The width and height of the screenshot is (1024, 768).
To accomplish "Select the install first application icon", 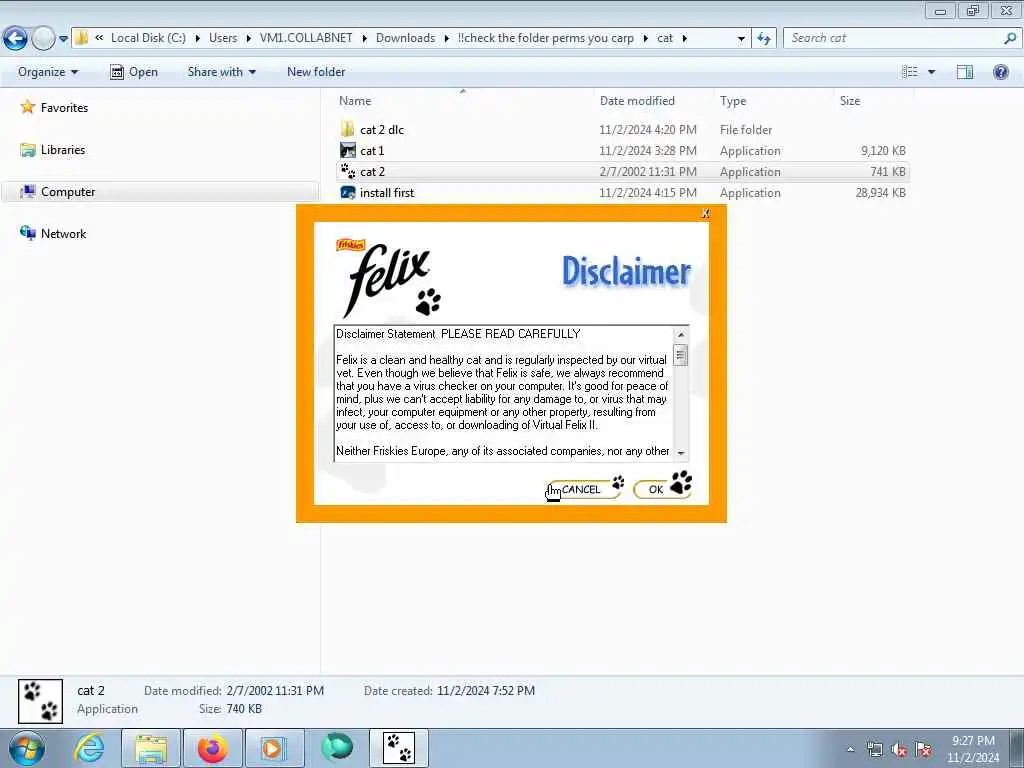I will pos(348,193).
